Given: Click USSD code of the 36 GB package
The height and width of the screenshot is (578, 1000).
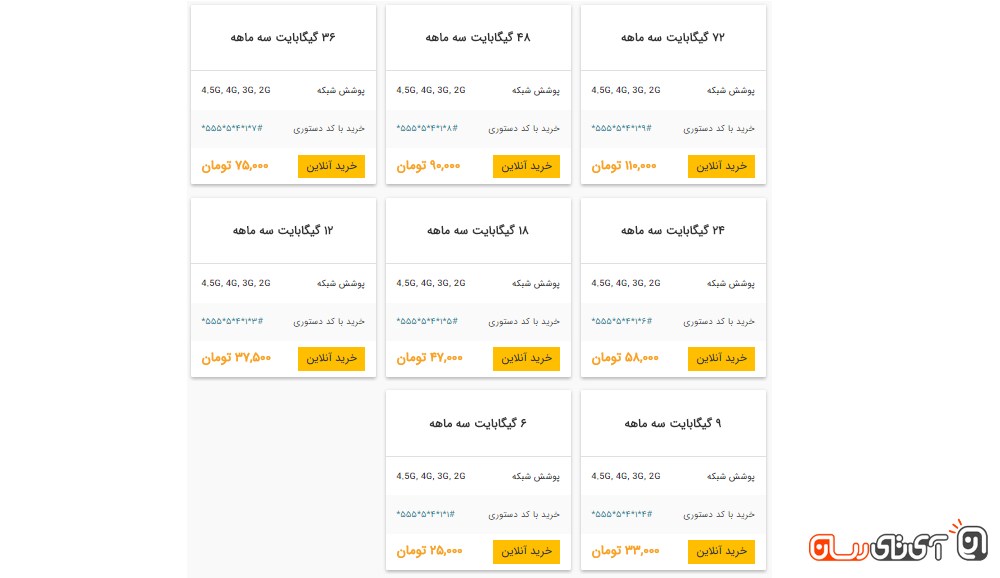Looking at the screenshot, I should (232, 129).
